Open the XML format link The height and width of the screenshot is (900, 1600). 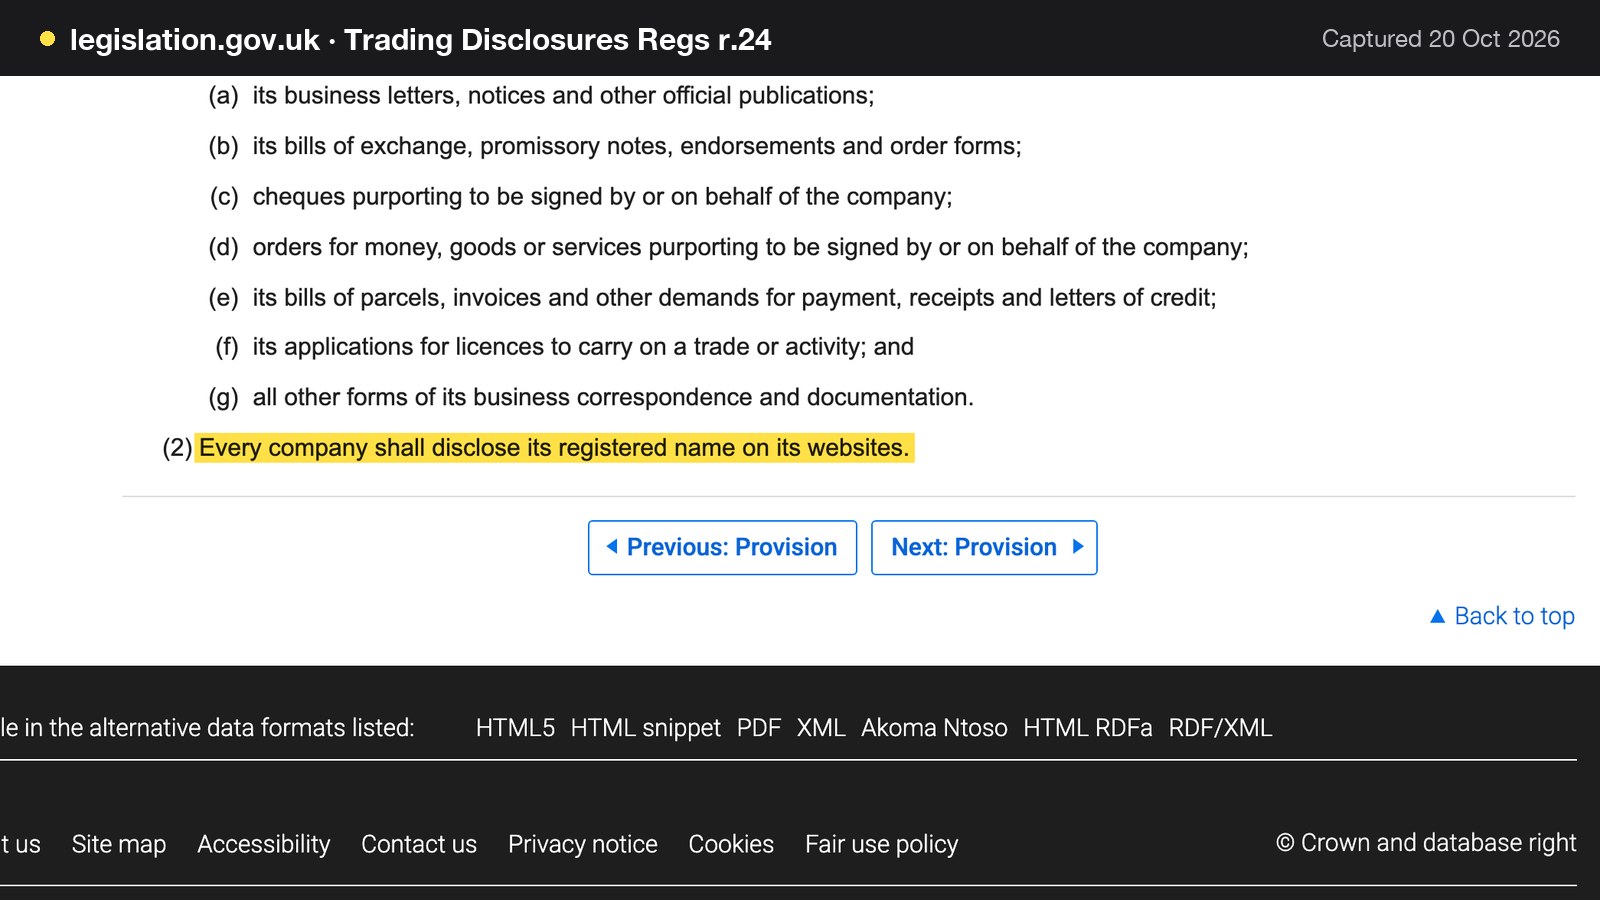(x=821, y=728)
